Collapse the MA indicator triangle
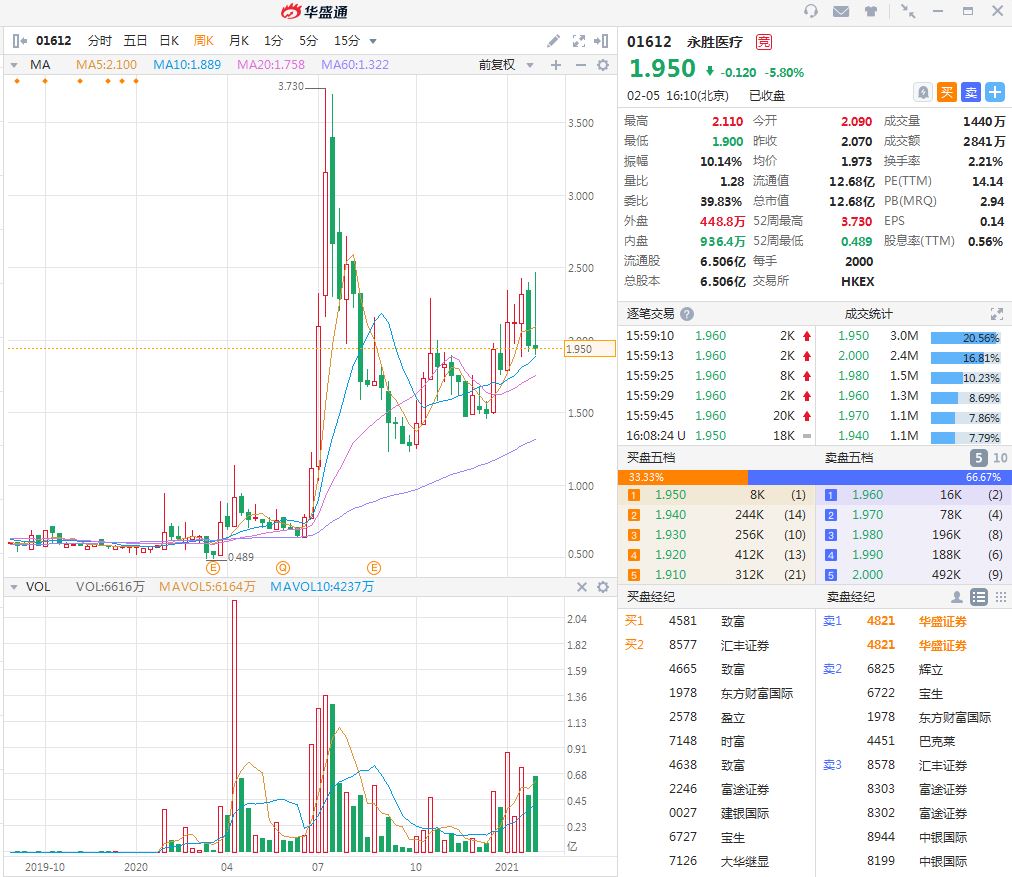This screenshot has width=1012, height=877. [14, 65]
